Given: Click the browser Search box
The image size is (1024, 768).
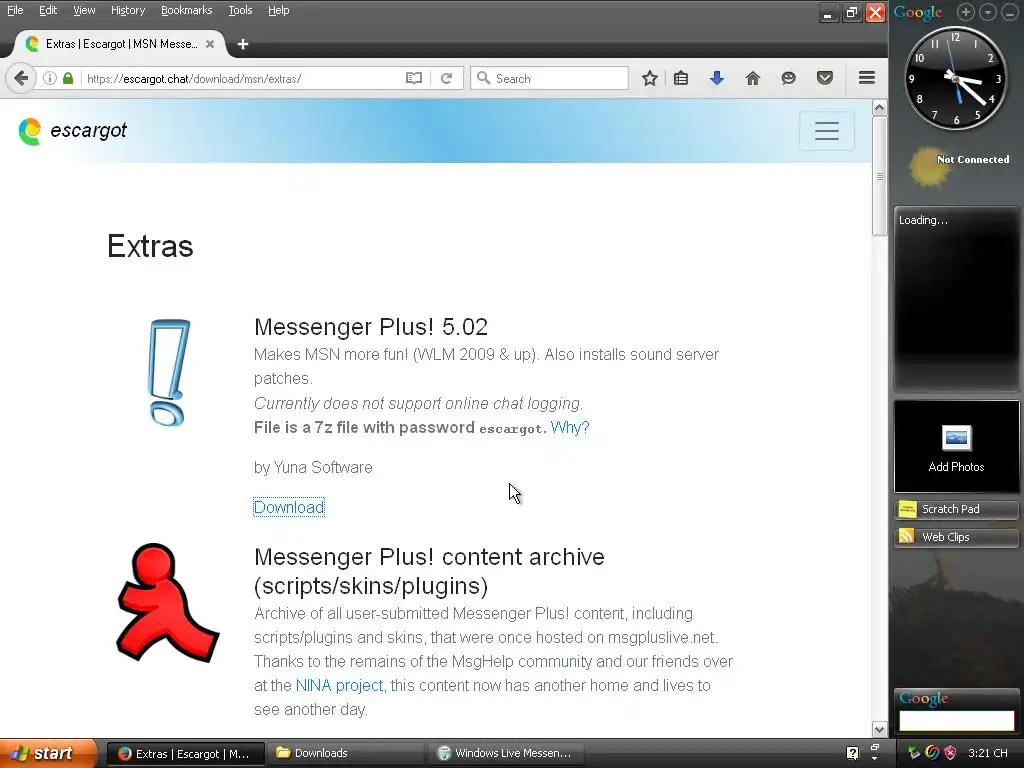Looking at the screenshot, I should point(549,78).
